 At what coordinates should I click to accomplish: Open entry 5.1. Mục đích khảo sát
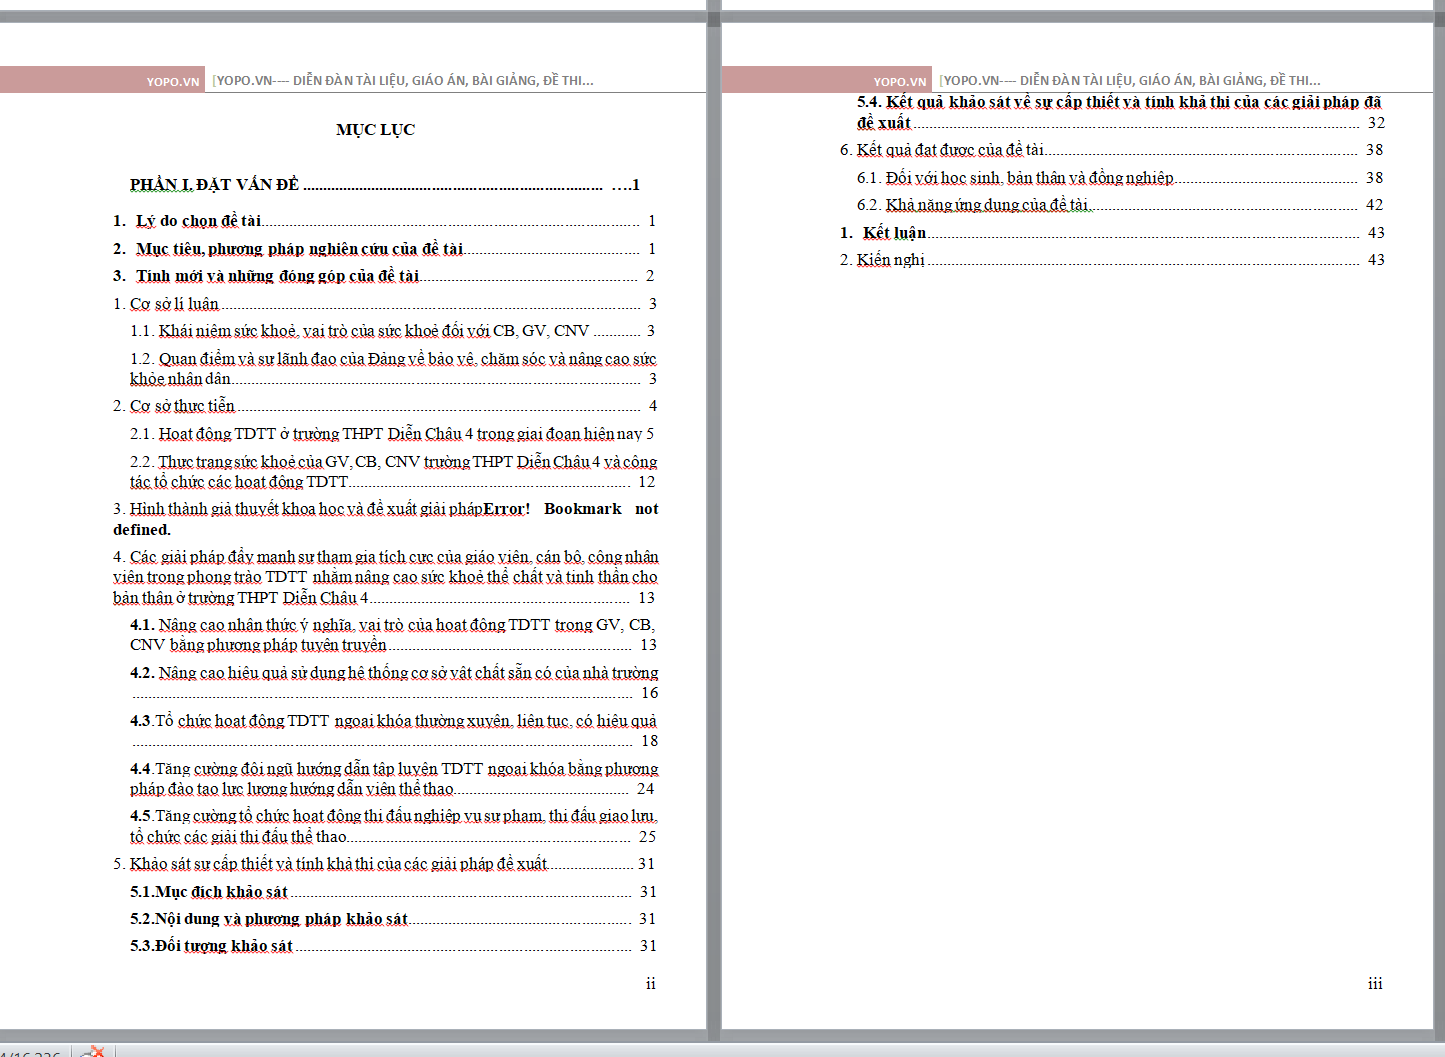point(393,892)
